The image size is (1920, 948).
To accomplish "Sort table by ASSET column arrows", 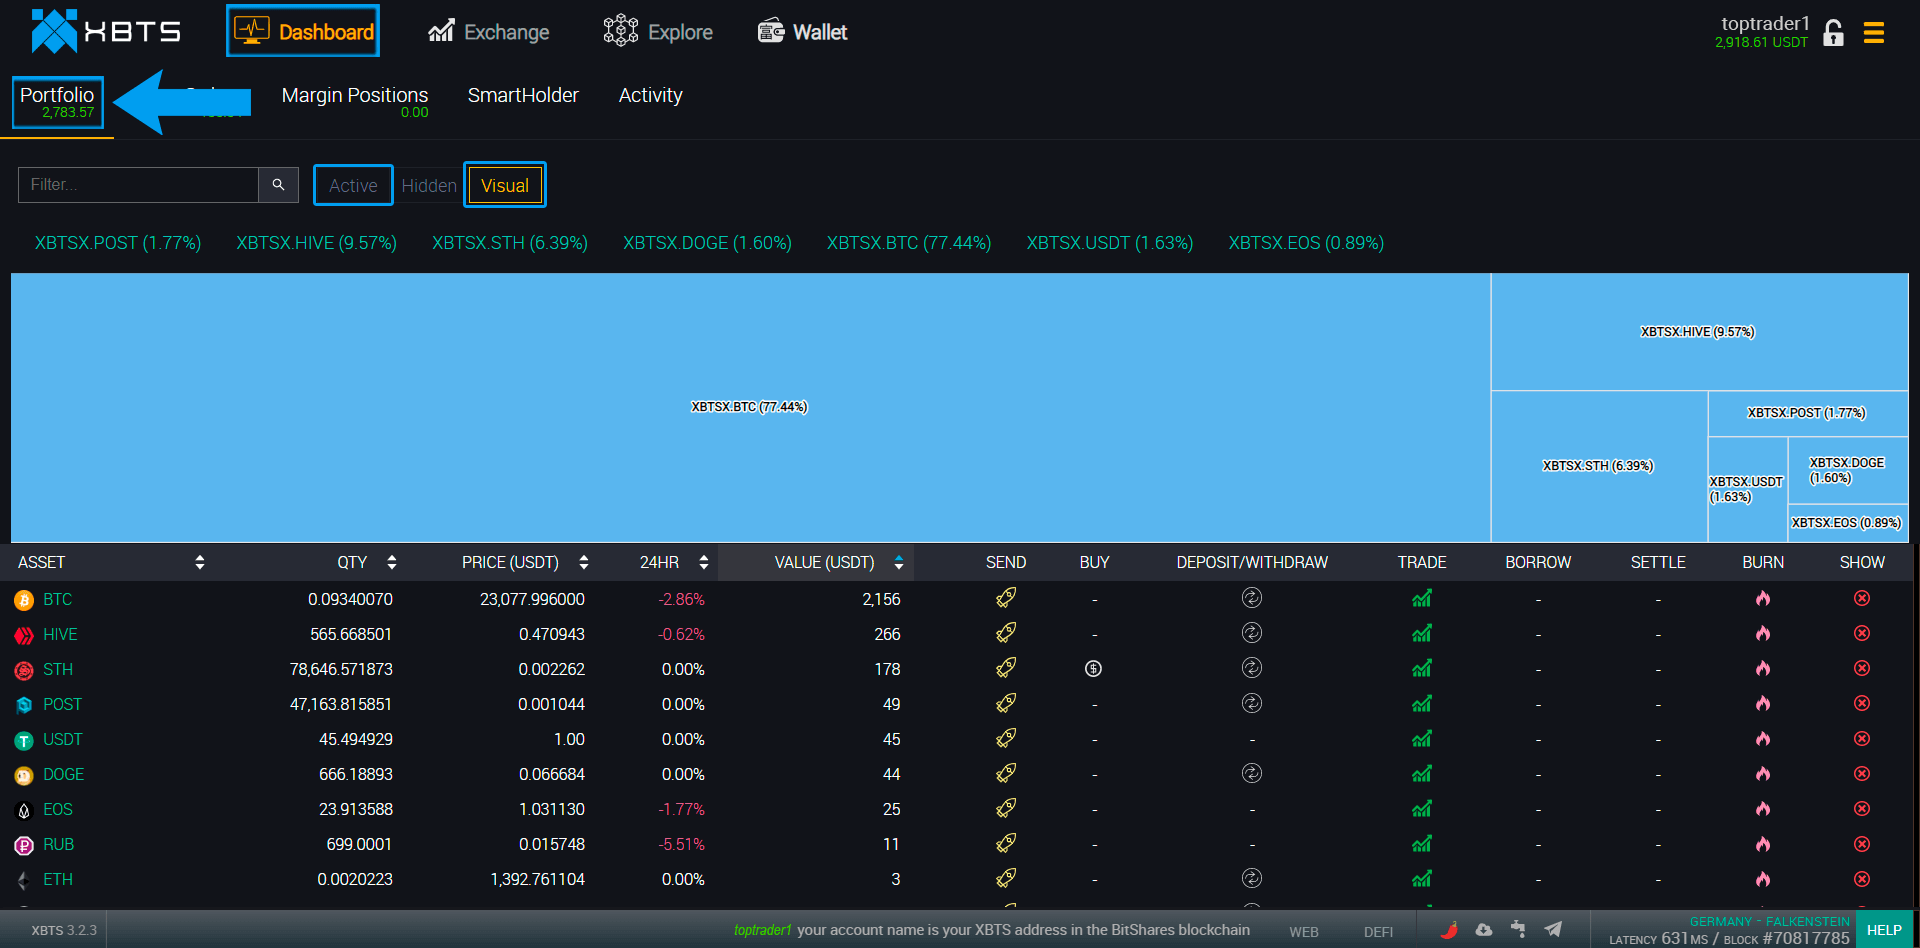I will pyautogui.click(x=200, y=562).
